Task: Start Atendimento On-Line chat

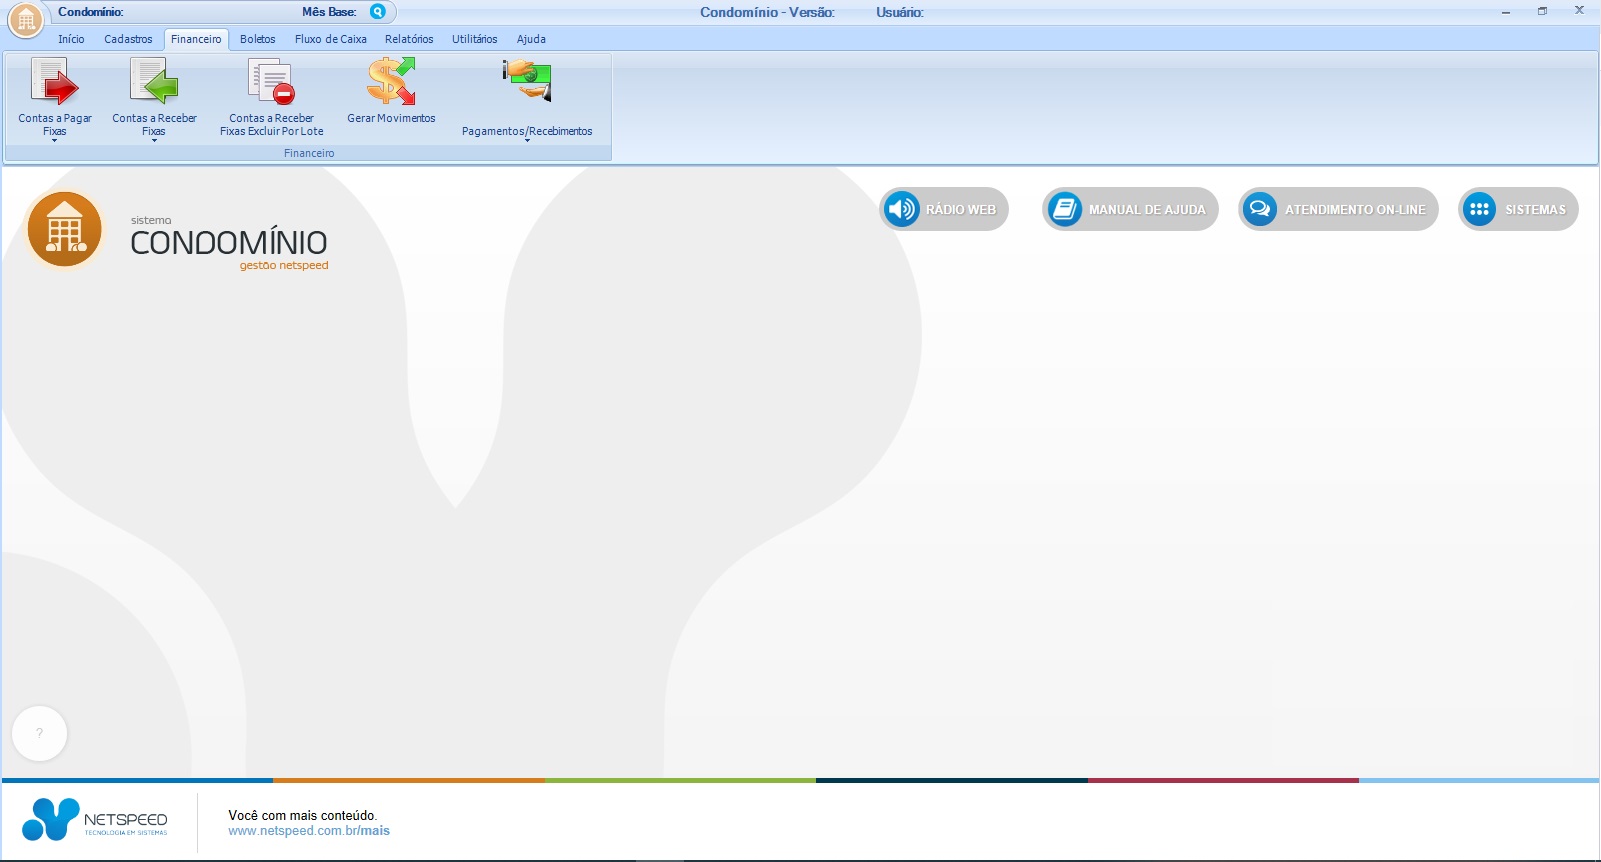Action: pyautogui.click(x=1338, y=209)
